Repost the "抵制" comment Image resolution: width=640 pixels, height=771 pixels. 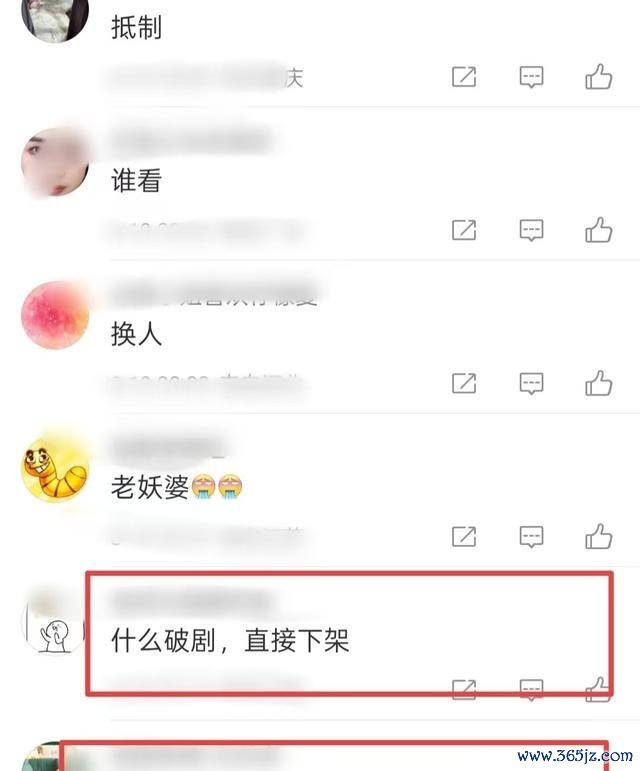[x=464, y=77]
